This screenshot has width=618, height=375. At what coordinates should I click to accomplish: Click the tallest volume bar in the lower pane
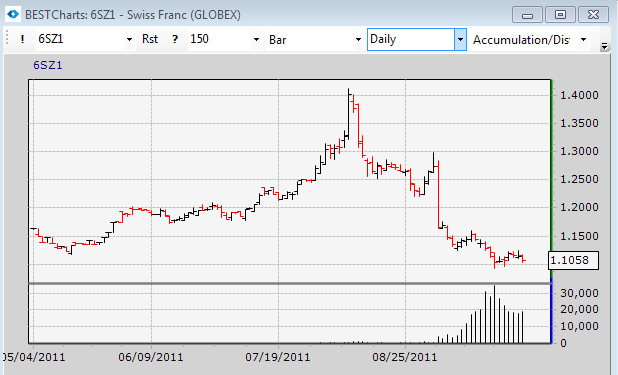pyautogui.click(x=495, y=314)
